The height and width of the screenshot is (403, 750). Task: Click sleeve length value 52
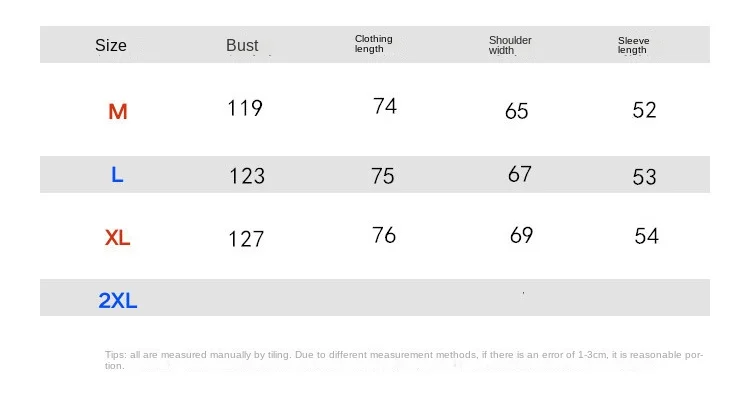645,110
